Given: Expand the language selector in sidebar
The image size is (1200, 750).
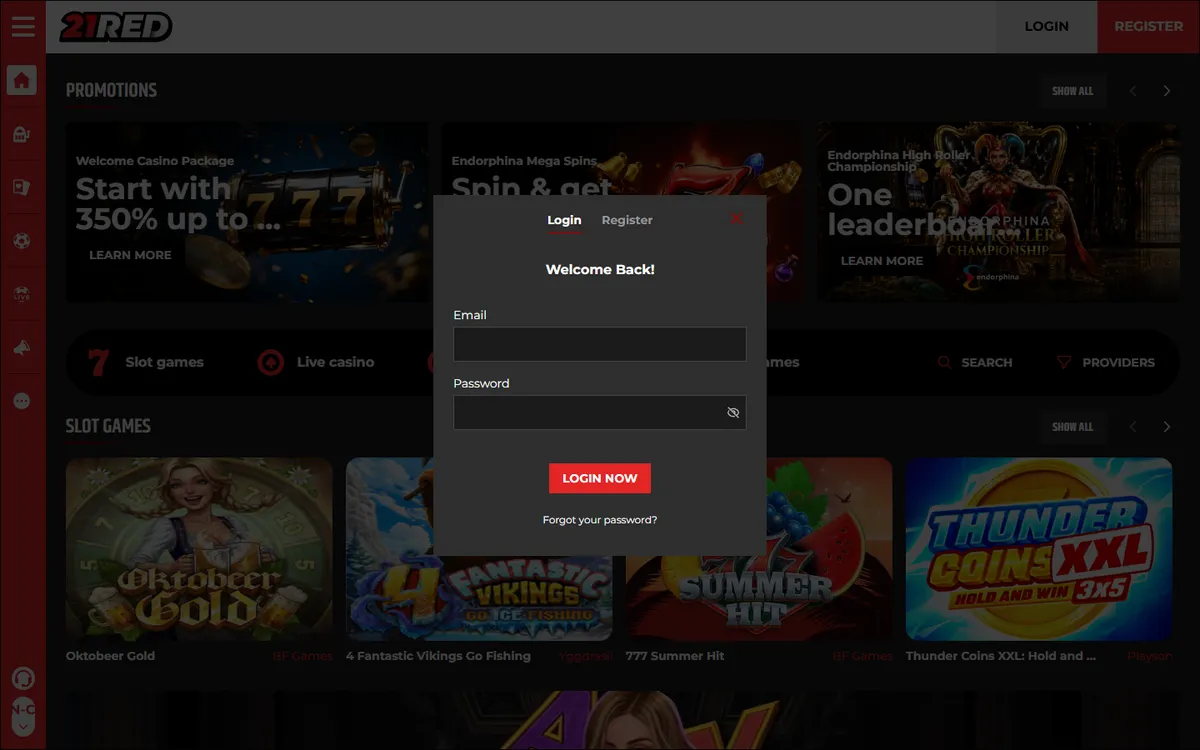Looking at the screenshot, I should point(22,717).
